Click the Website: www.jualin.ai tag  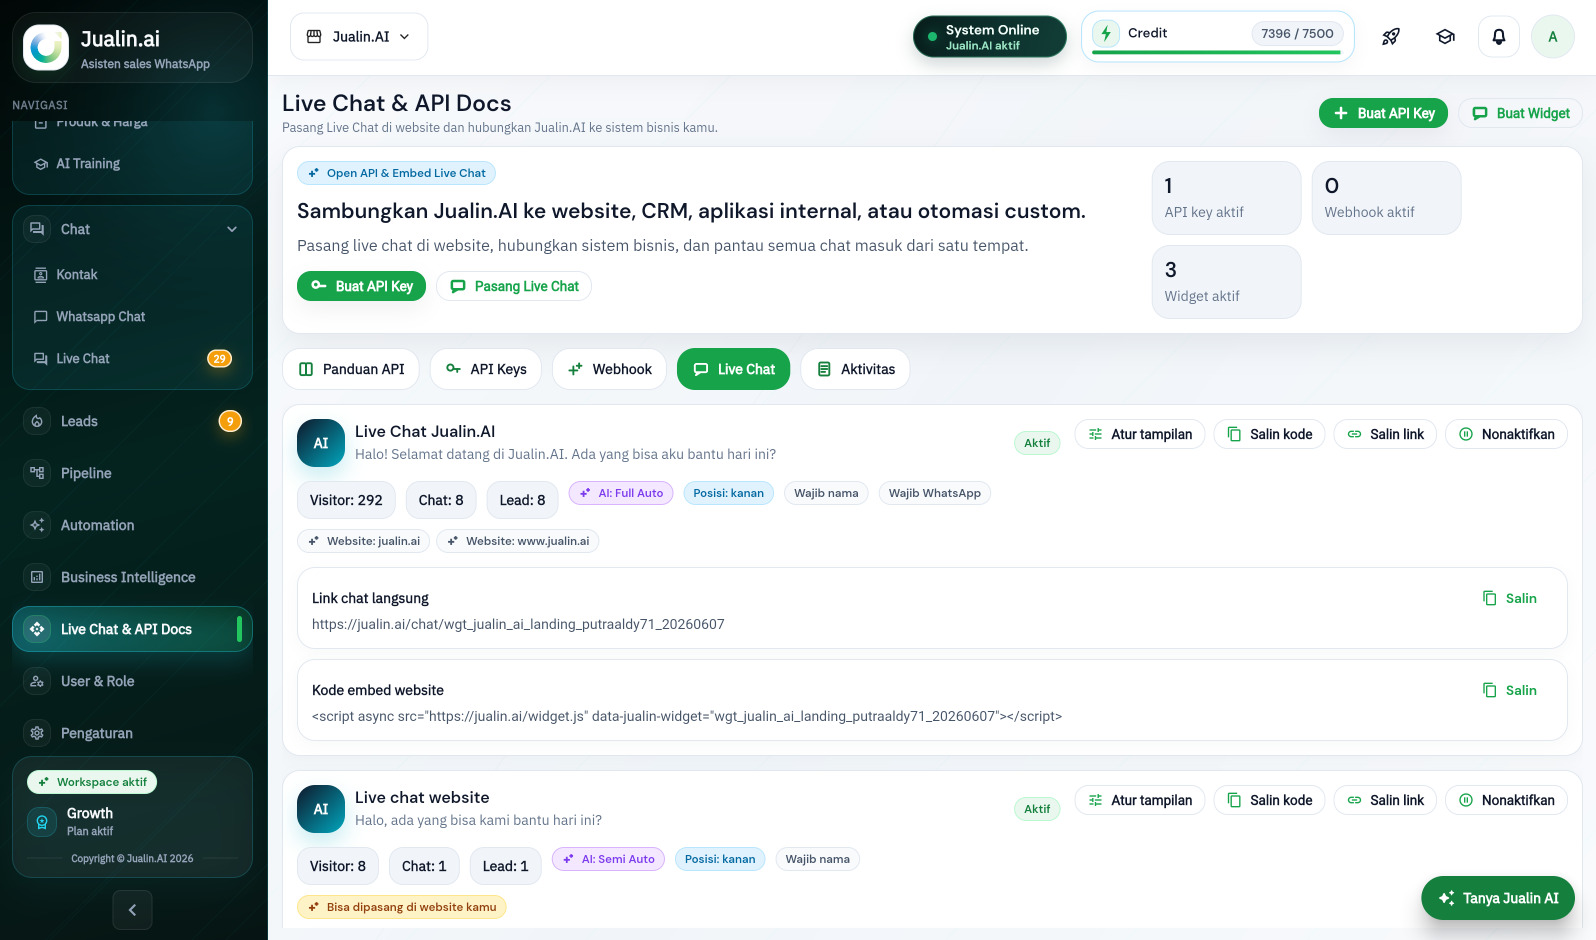coord(518,541)
